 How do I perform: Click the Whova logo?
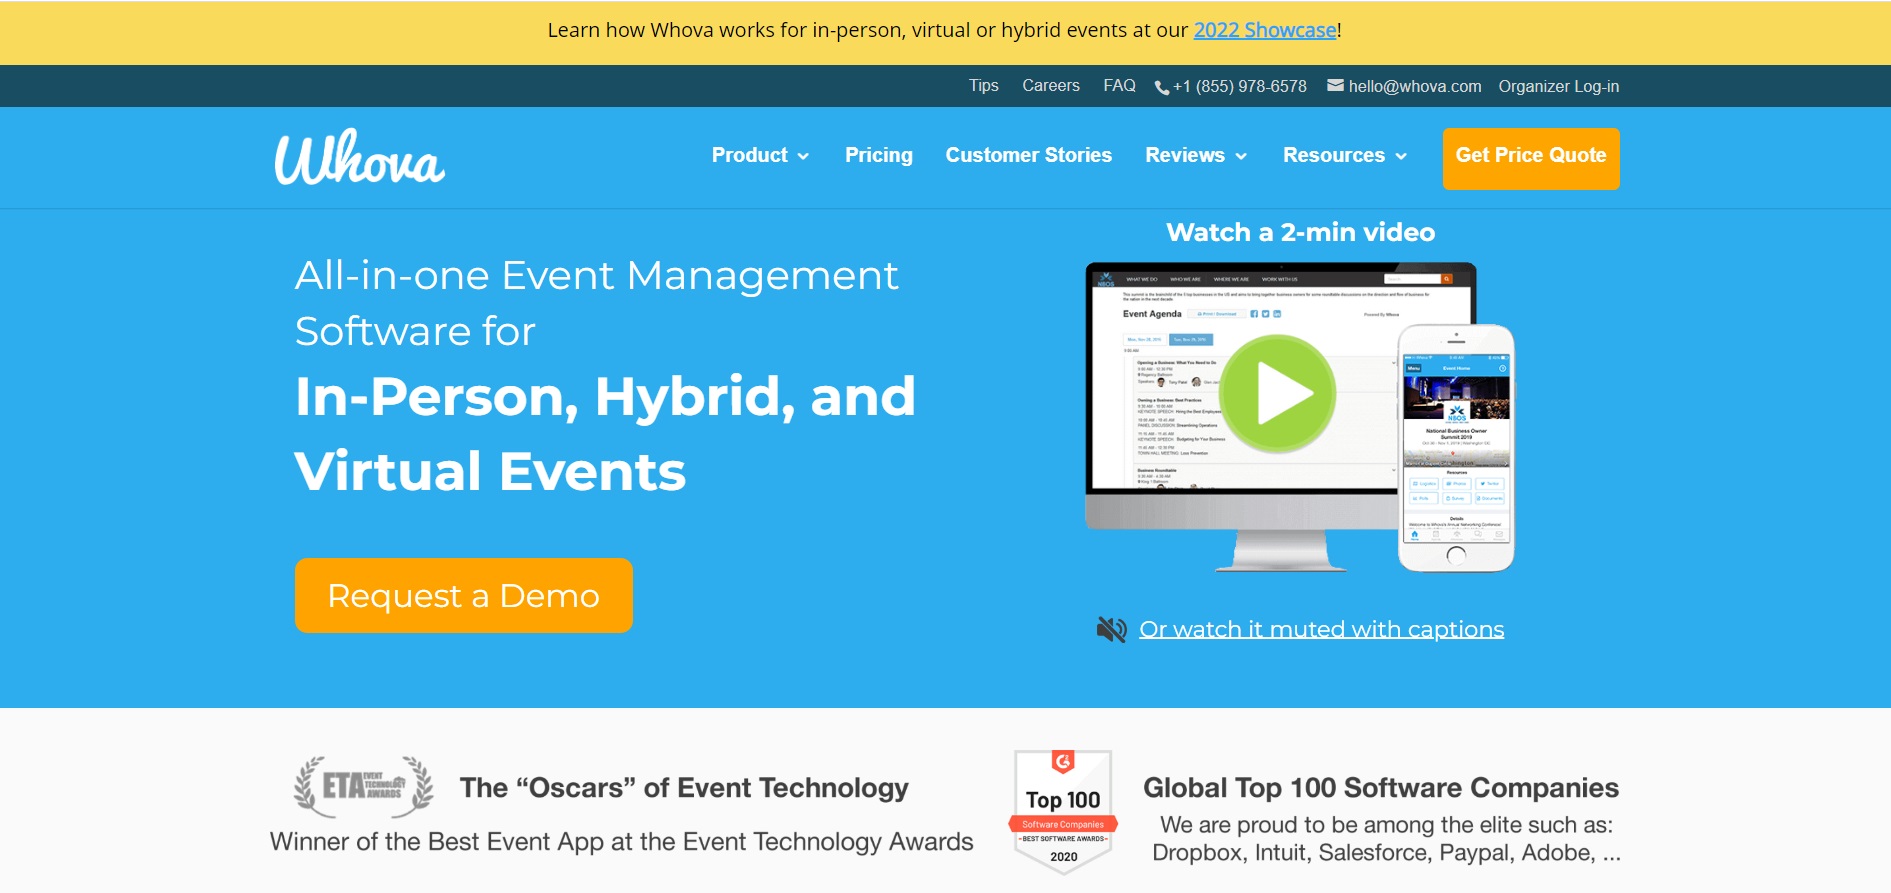click(359, 157)
